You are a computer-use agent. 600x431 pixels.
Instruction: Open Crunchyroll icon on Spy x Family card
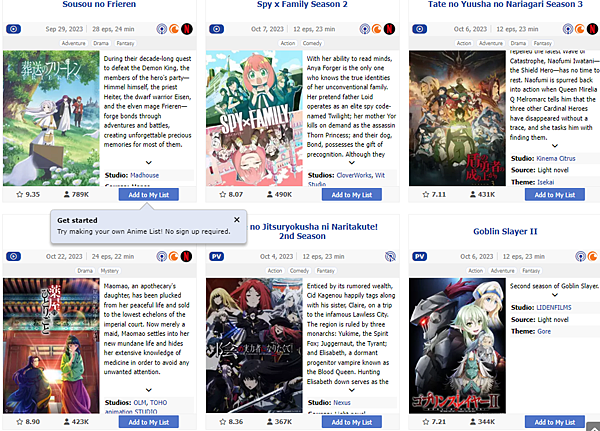377,29
